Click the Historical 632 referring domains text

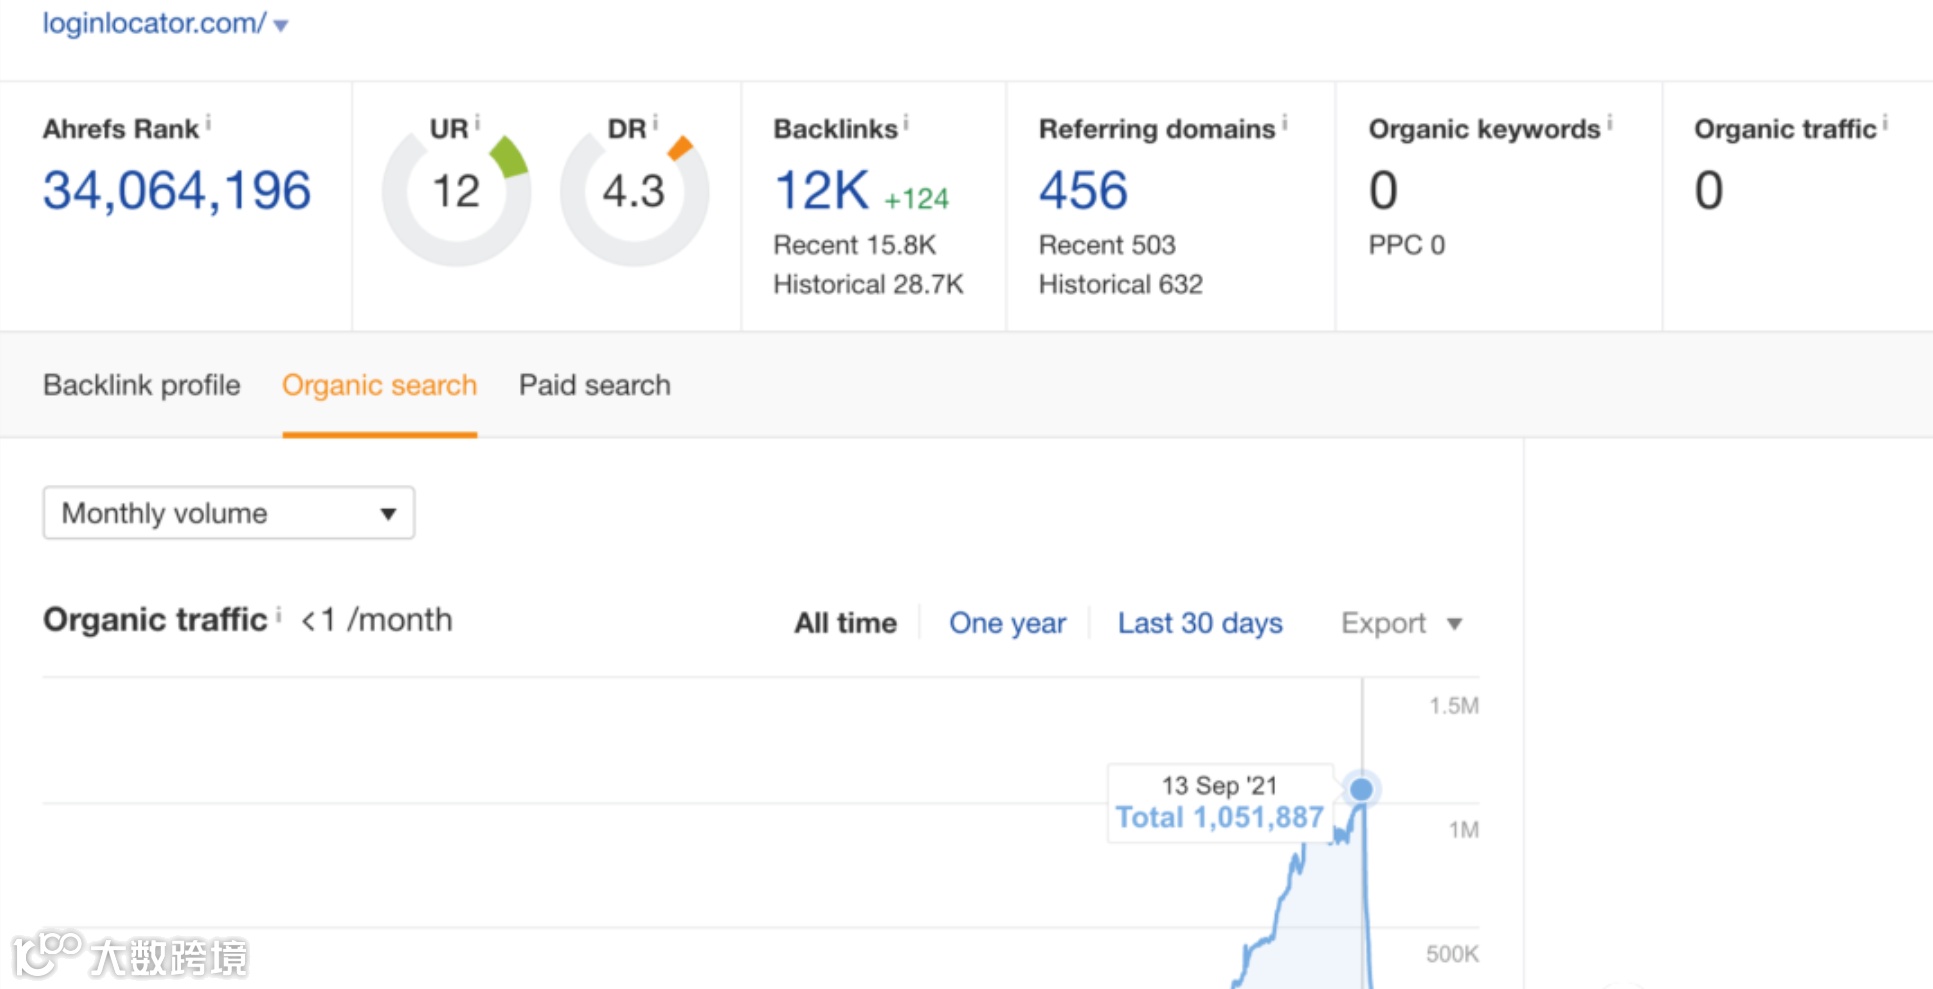(1121, 285)
